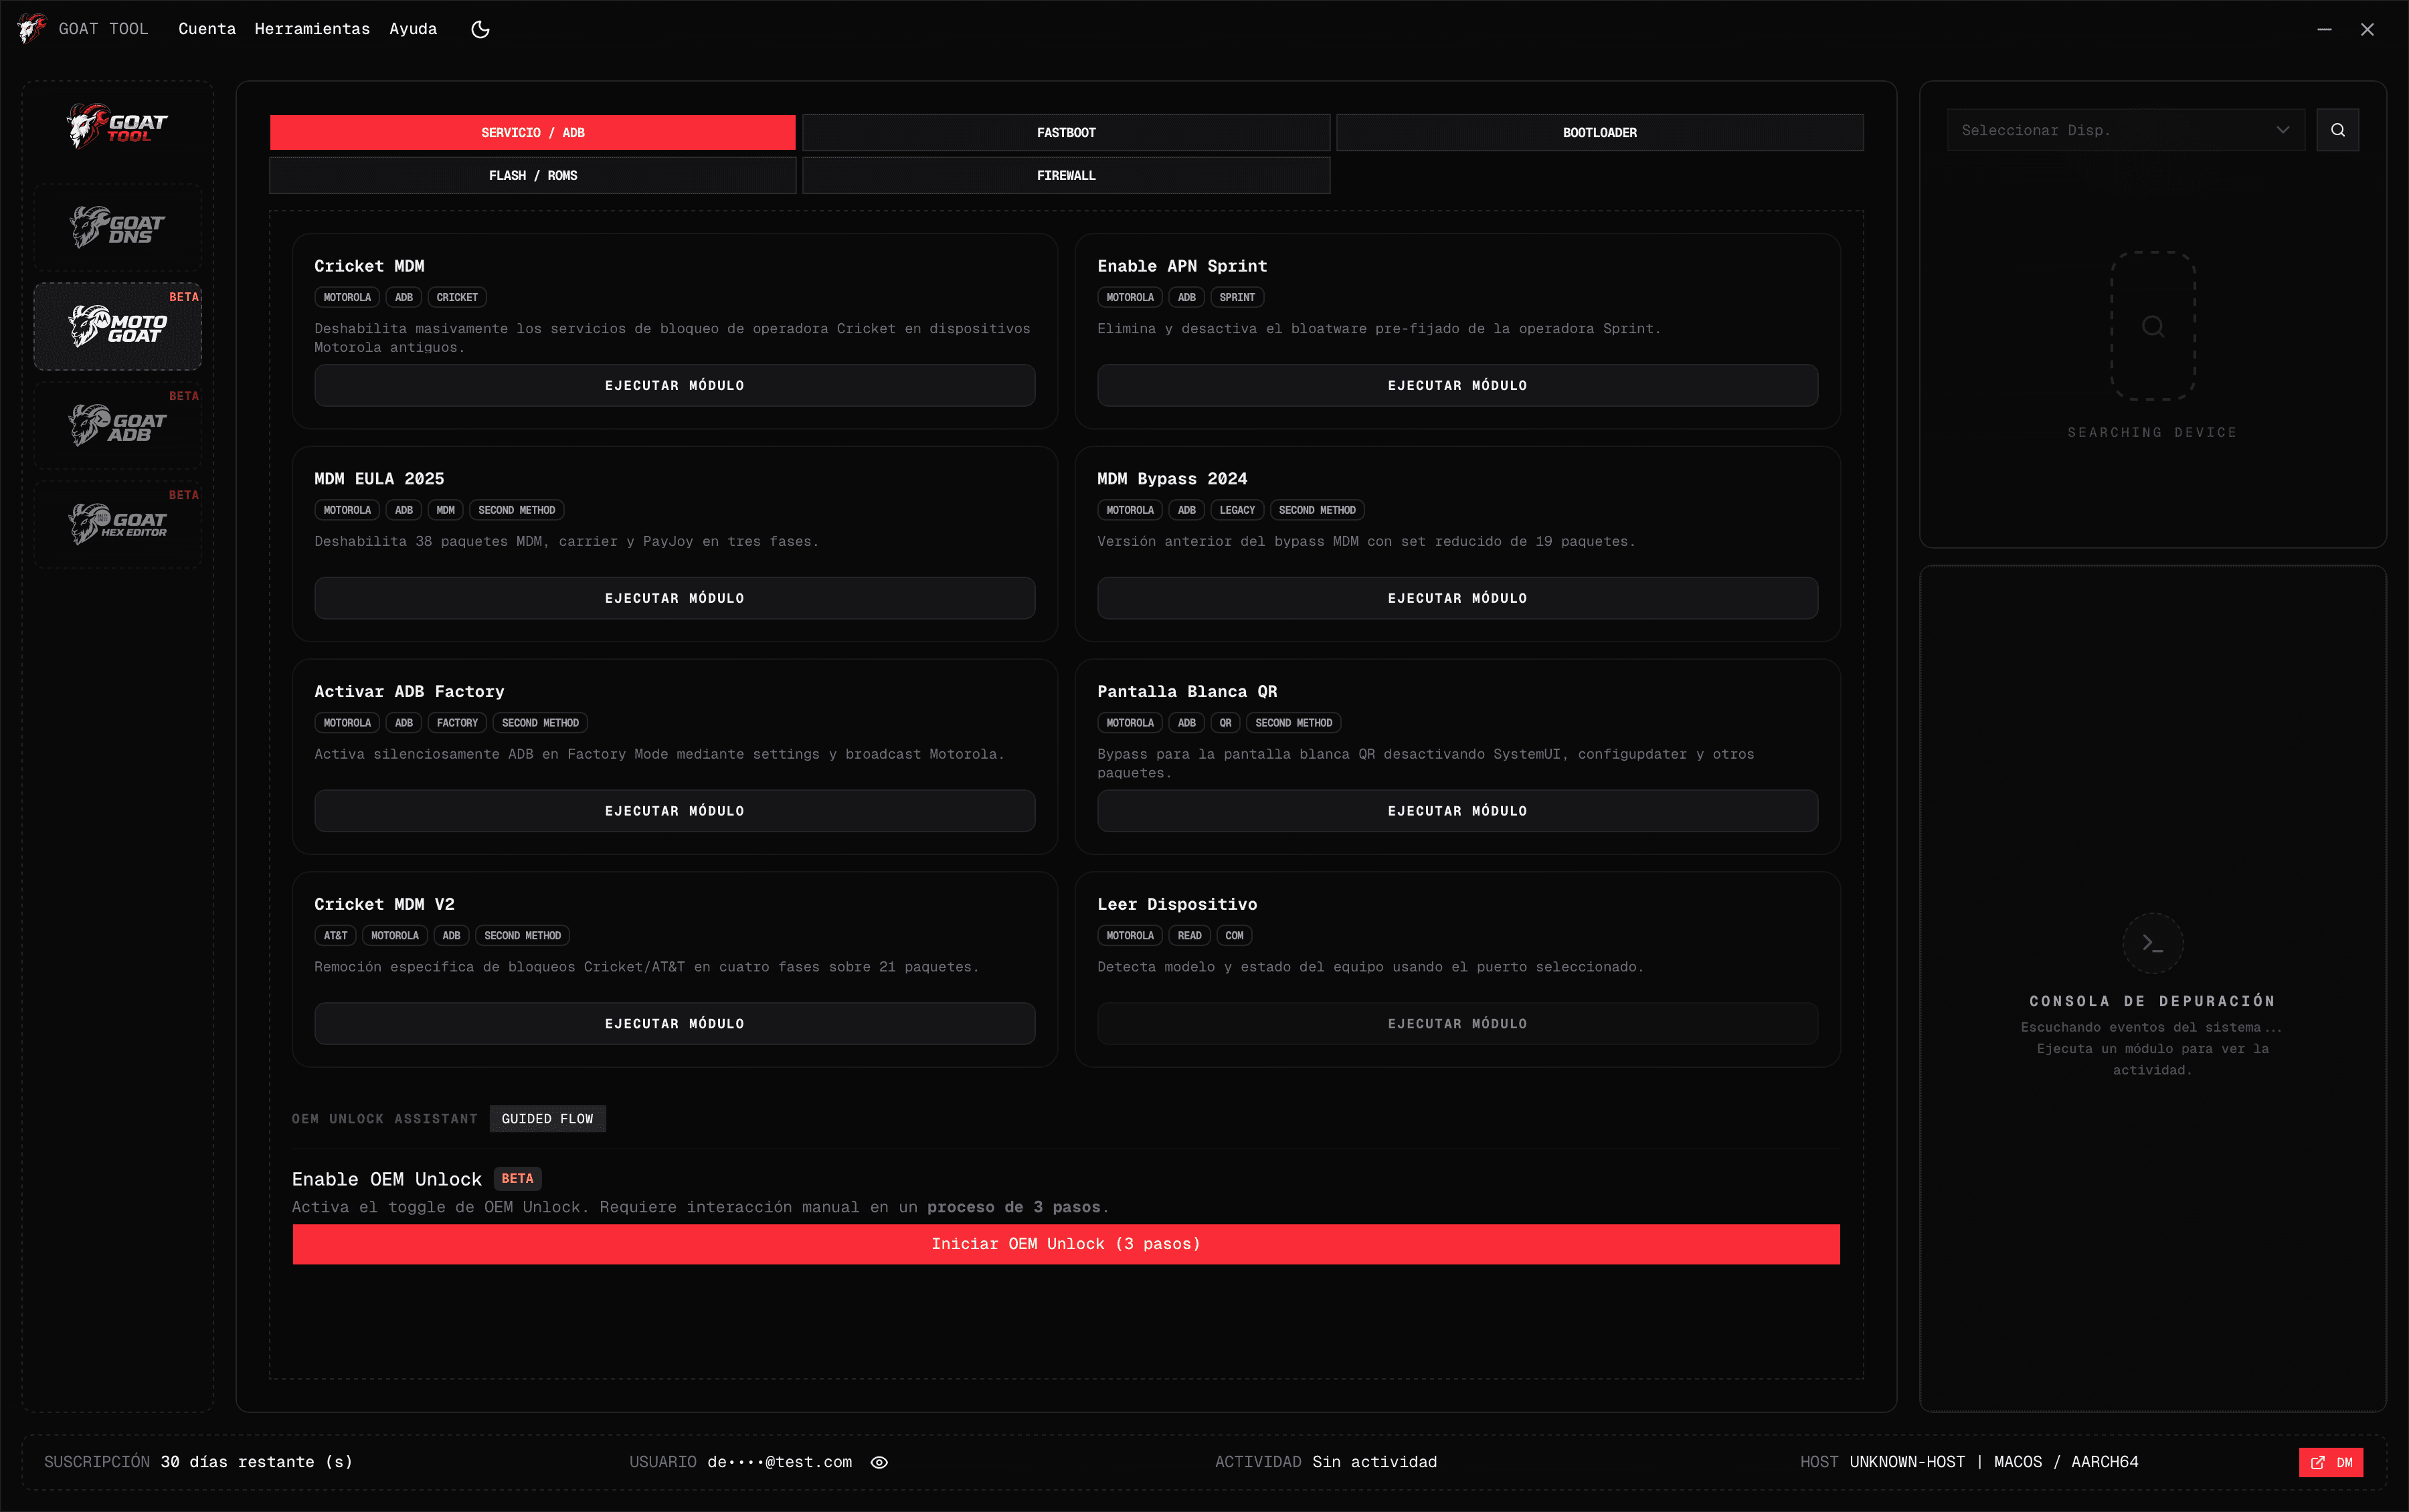This screenshot has height=1512, width=2409.
Task: Click the READ tag on Leer Dispositivo
Action: (1189, 936)
